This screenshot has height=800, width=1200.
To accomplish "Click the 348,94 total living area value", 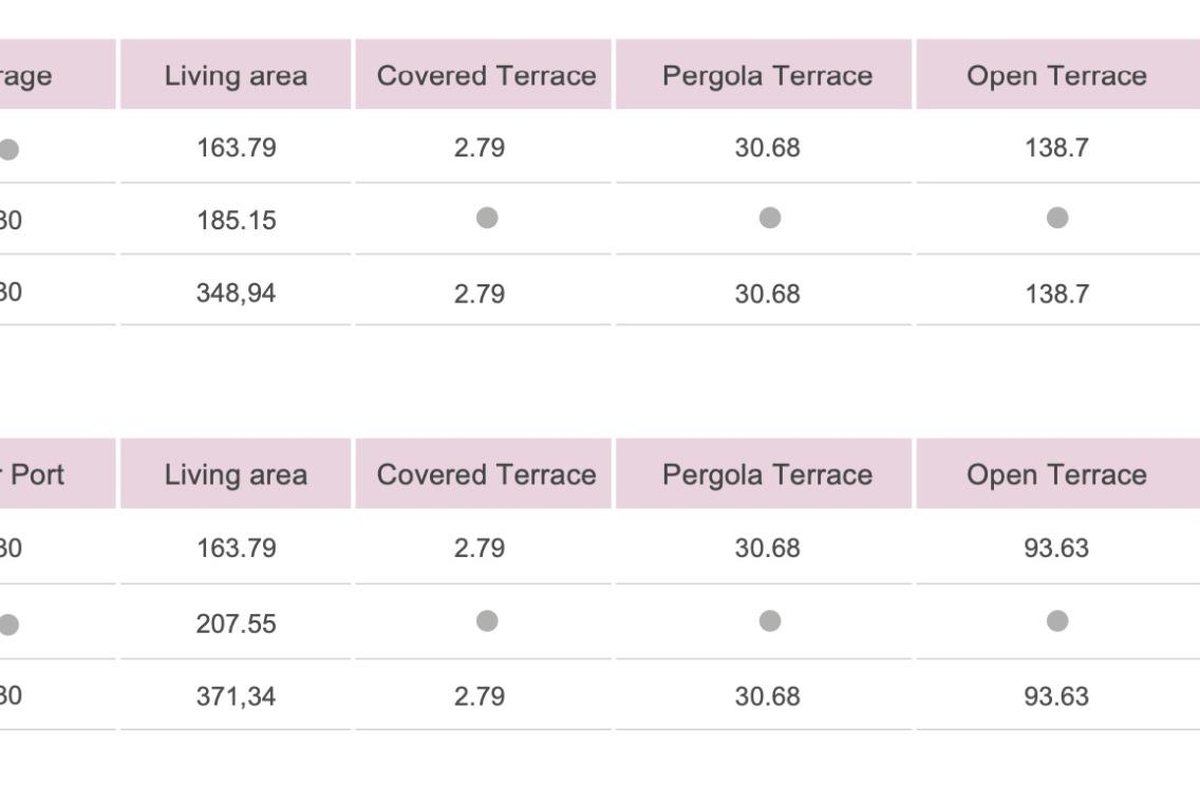I will (236, 294).
